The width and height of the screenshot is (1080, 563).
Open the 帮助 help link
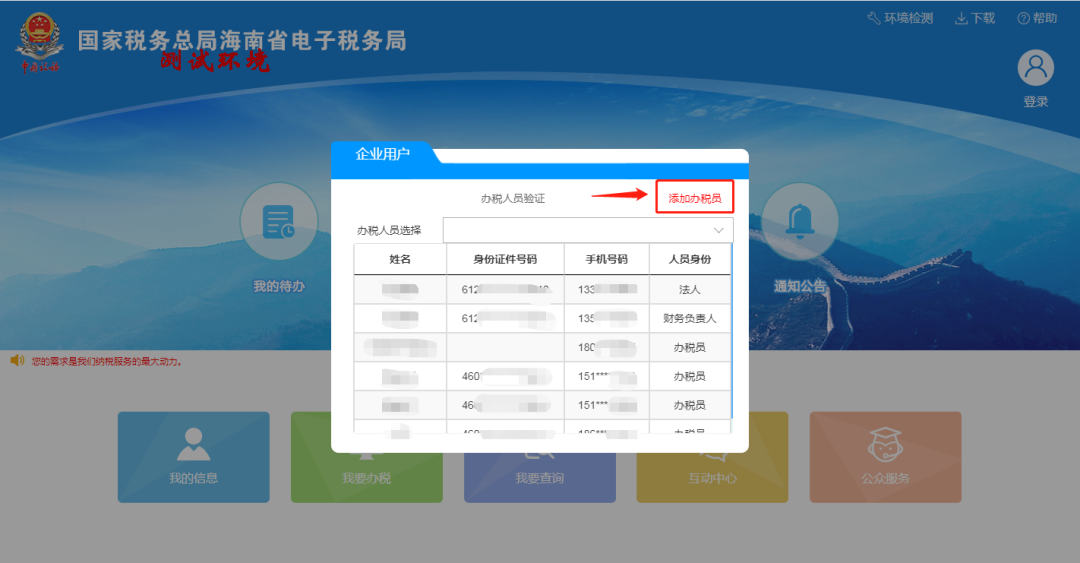pyautogui.click(x=1037, y=19)
